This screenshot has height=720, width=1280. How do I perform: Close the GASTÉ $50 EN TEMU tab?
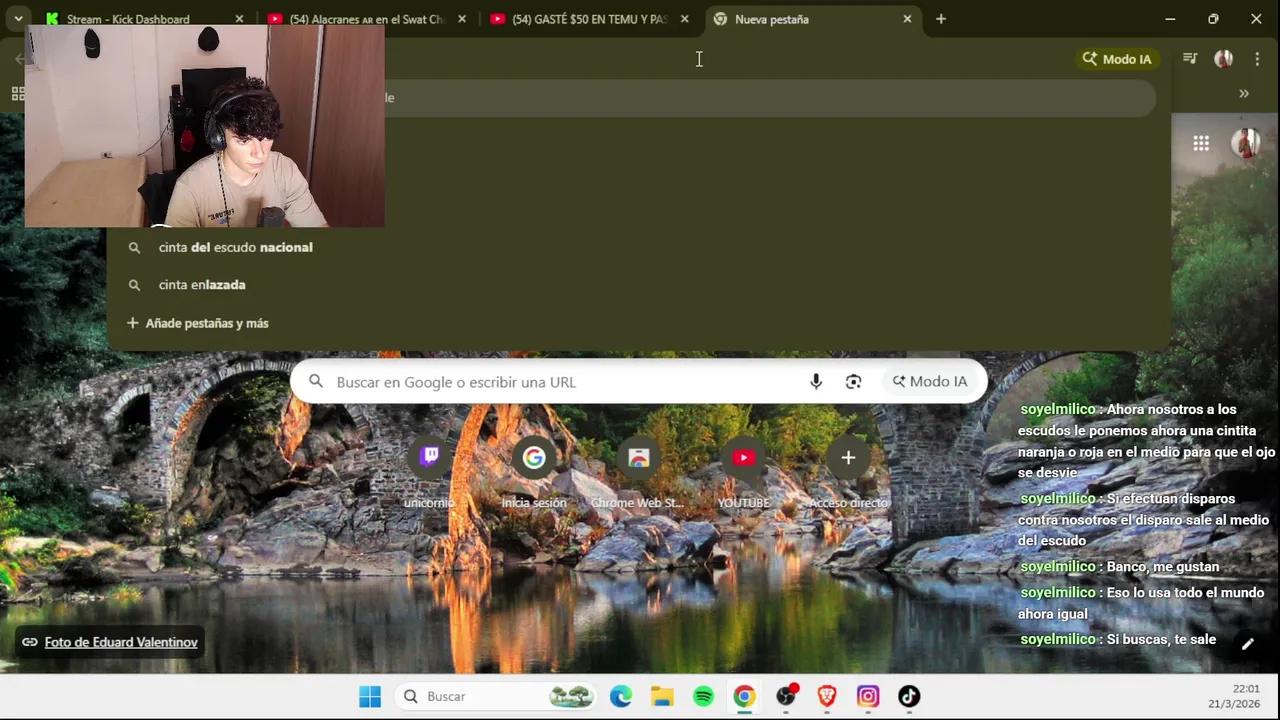coord(685,19)
